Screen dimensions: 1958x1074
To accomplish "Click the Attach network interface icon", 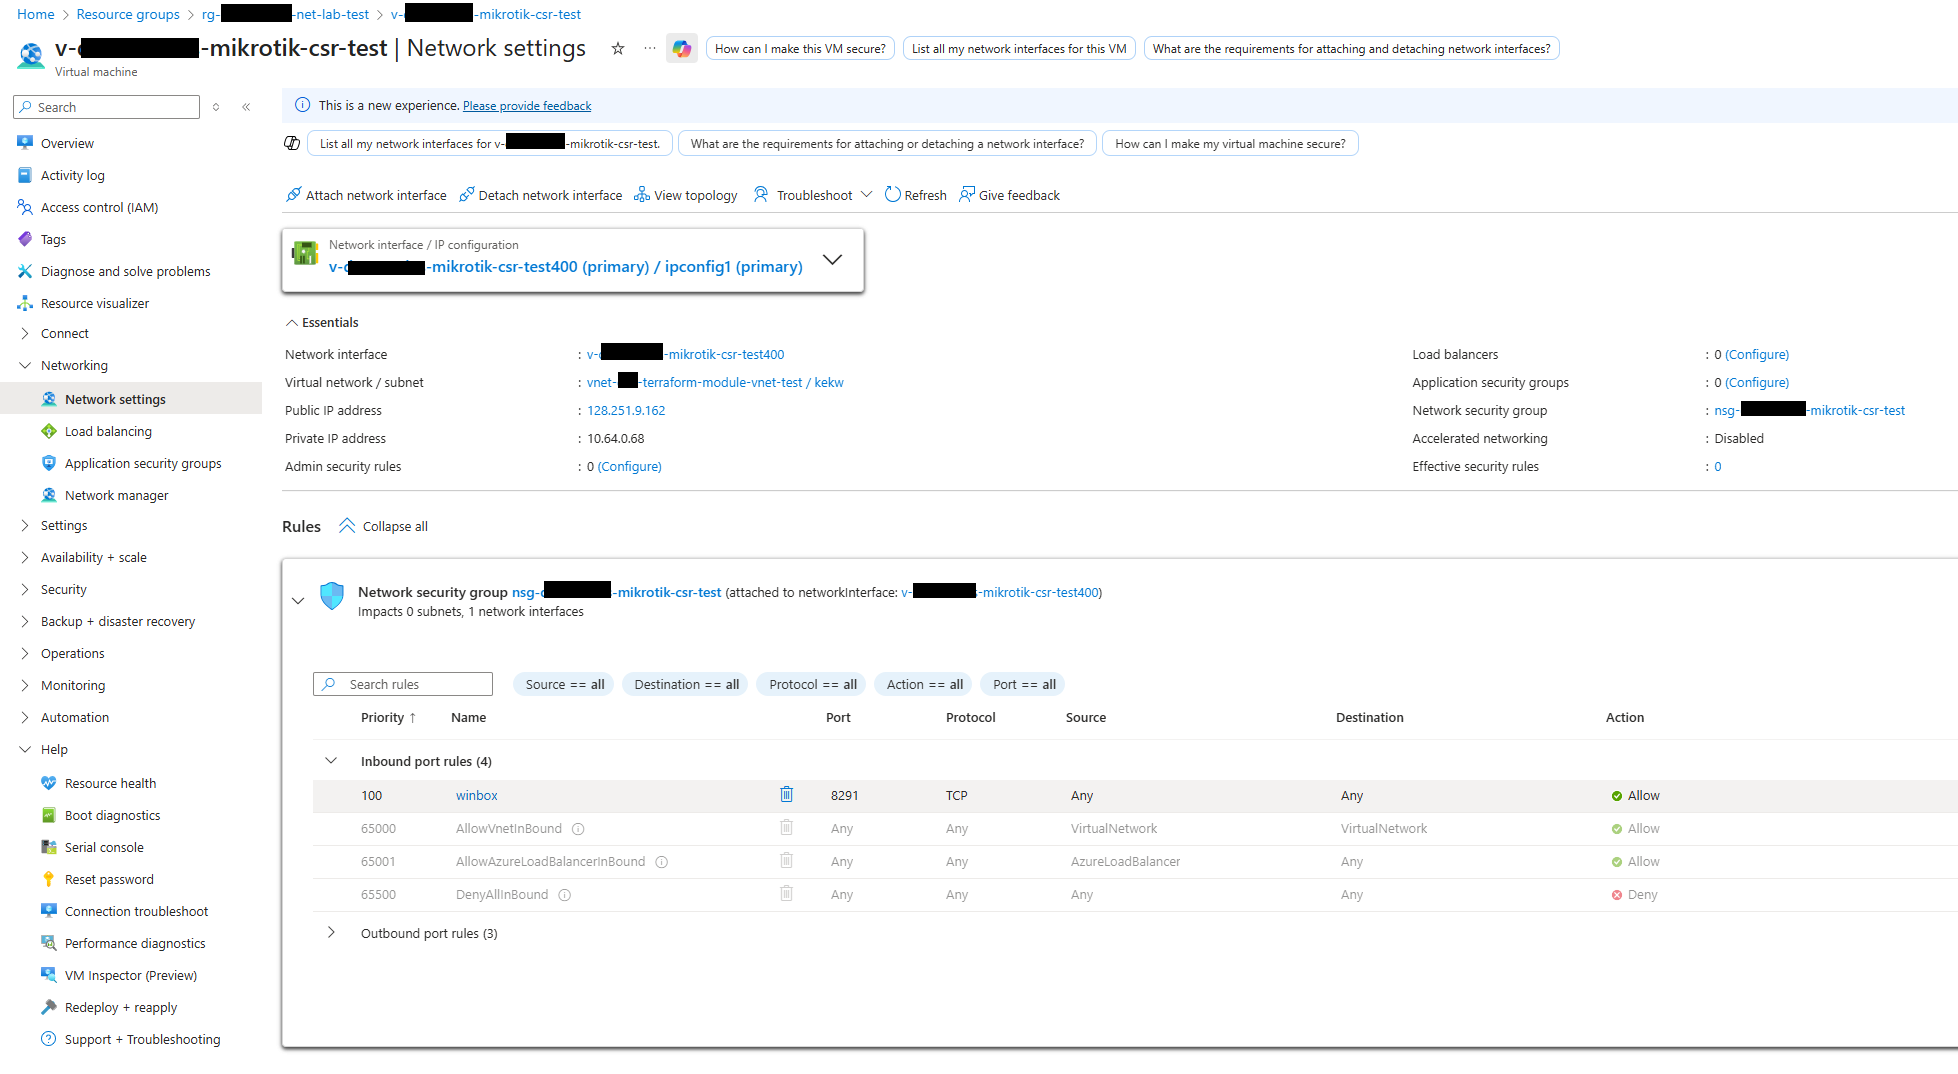I will [x=293, y=195].
